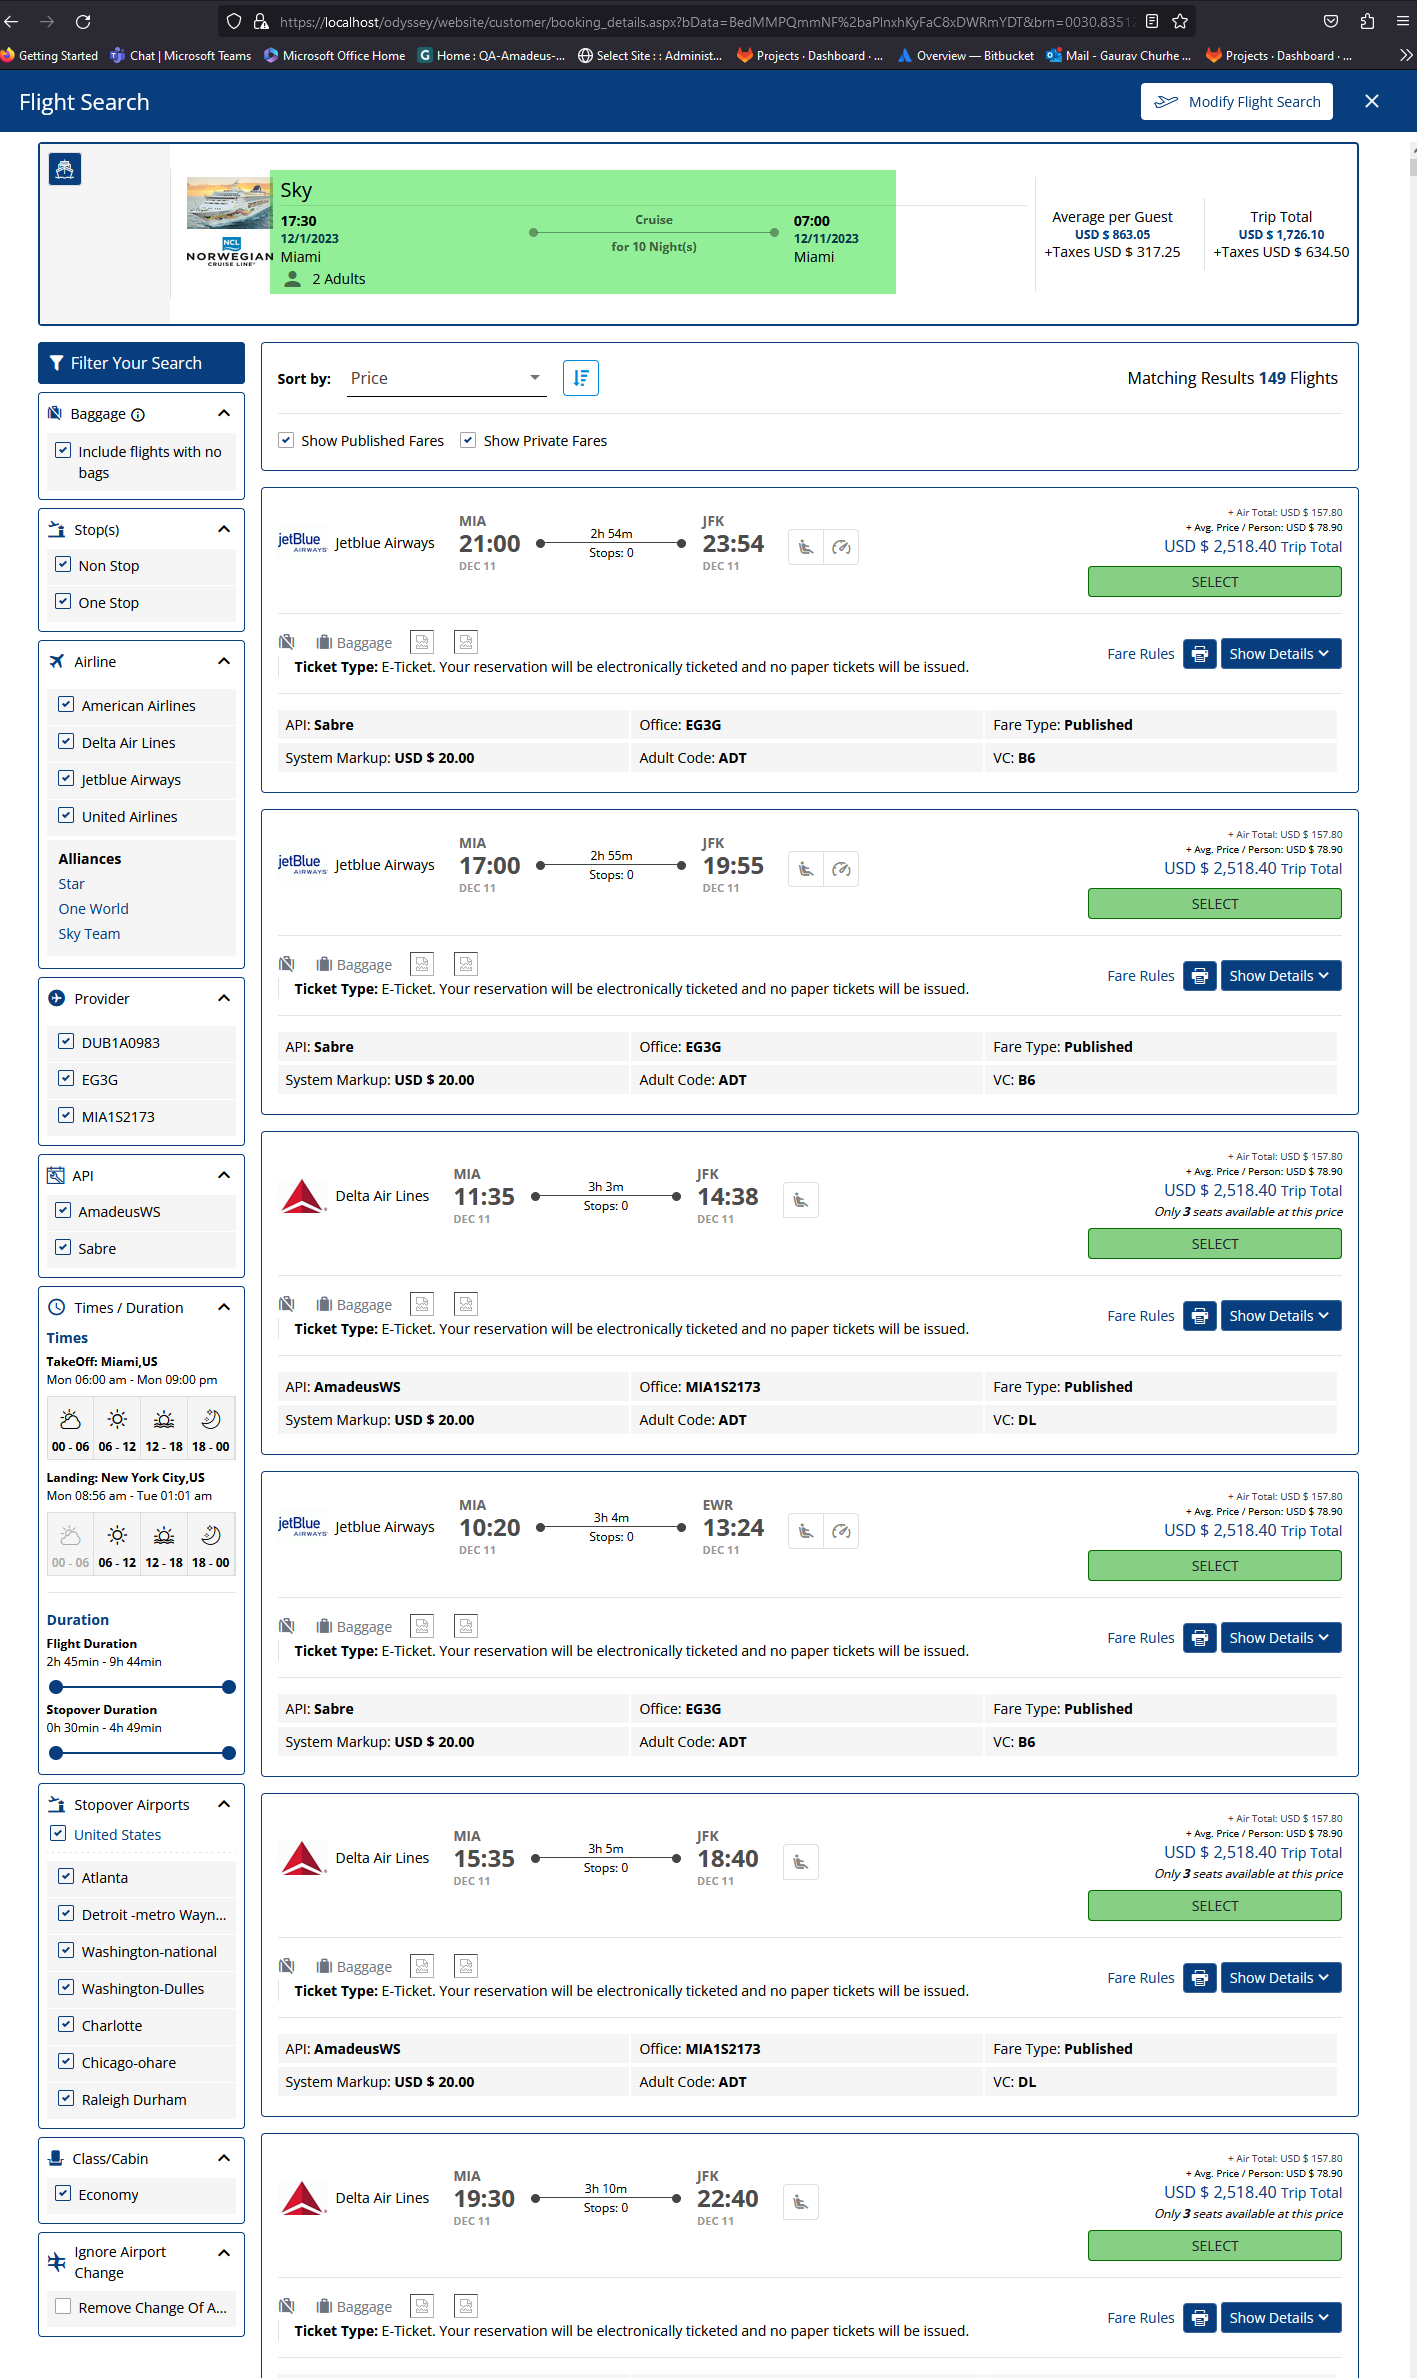The width and height of the screenshot is (1417, 2378).
Task: Click the Modify Flight Search button
Action: tap(1236, 102)
